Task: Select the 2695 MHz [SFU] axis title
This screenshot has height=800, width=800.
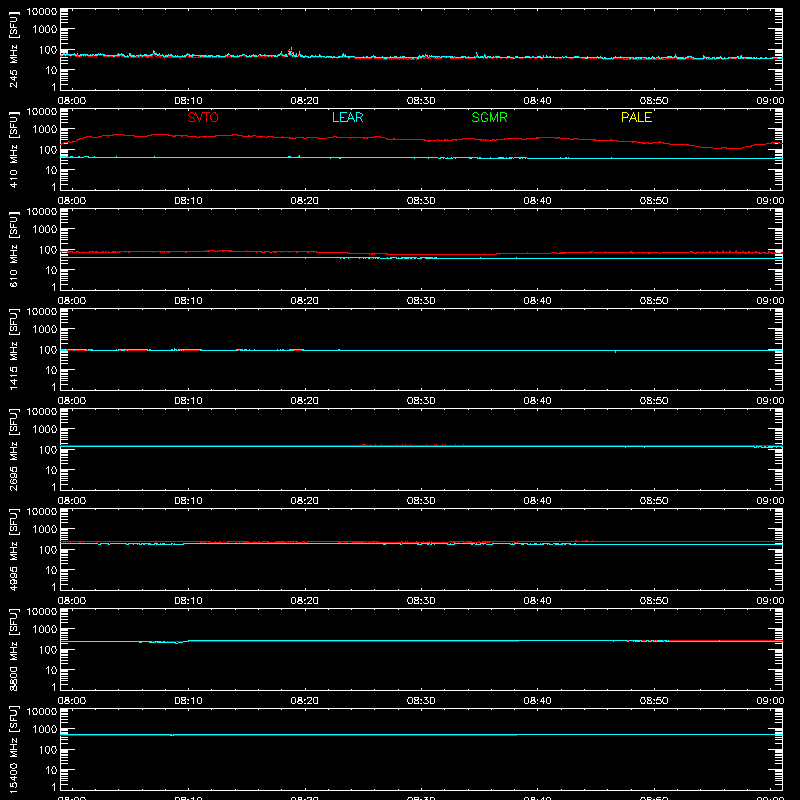Action: tap(13, 449)
